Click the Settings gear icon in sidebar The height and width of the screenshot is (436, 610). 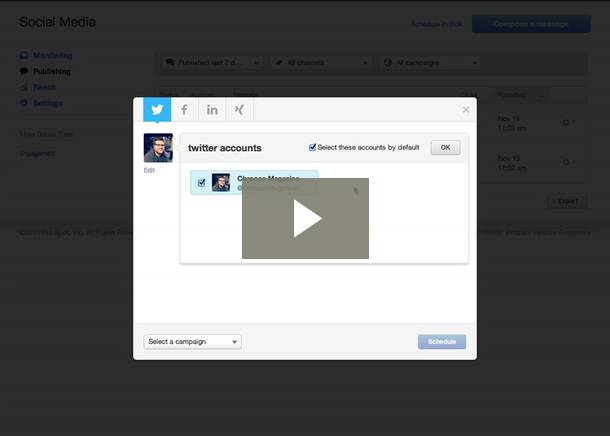24,103
